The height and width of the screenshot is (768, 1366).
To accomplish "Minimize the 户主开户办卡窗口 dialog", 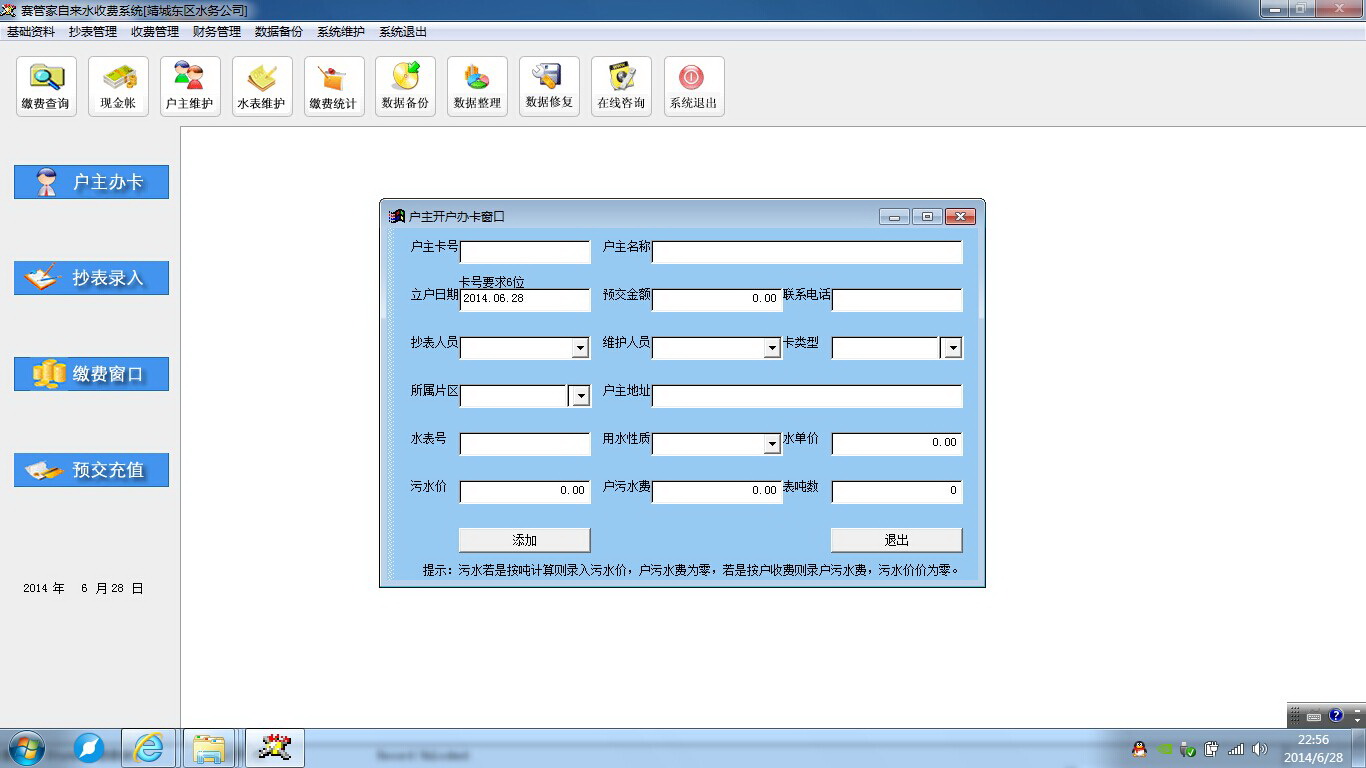I will pos(894,217).
